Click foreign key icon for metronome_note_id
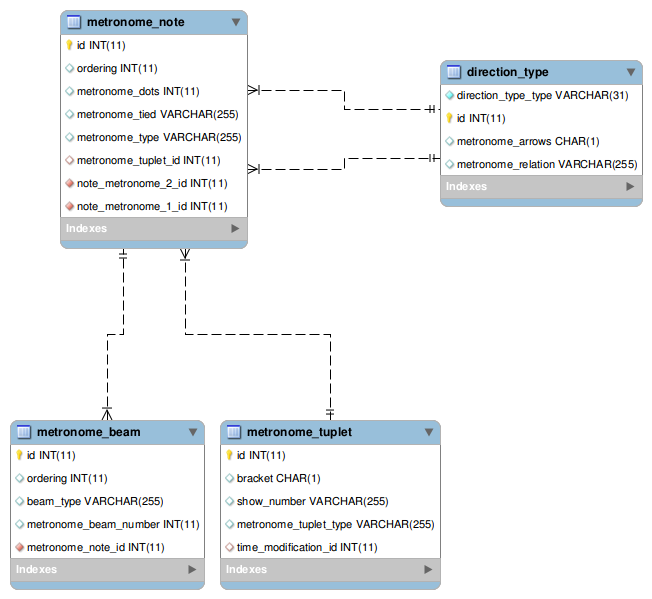Screen dimensions: 652x599 [19, 547]
